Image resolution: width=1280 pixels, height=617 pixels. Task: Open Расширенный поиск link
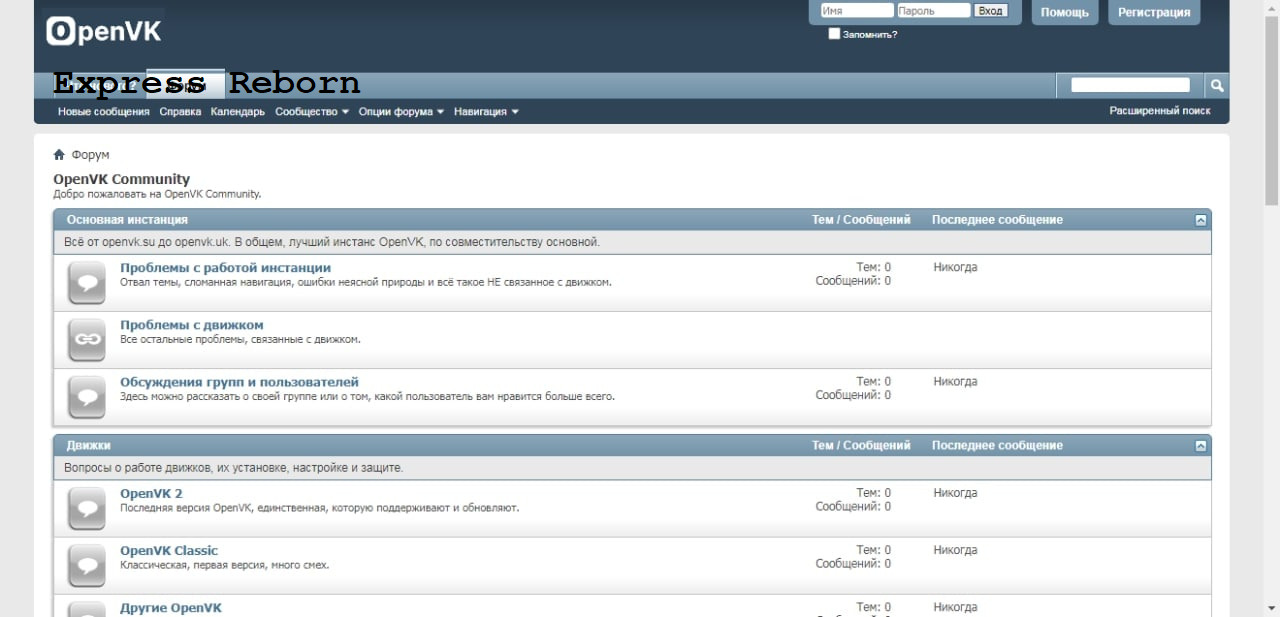pyautogui.click(x=1160, y=111)
